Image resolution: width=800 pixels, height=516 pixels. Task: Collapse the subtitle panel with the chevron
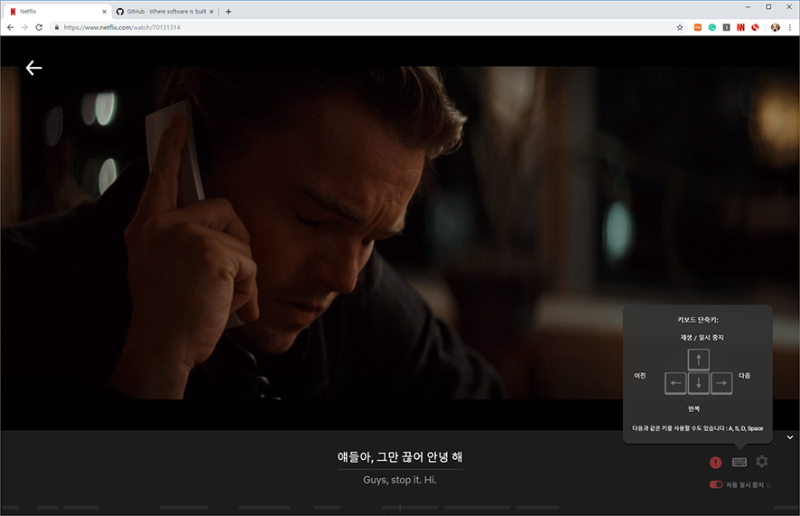[790, 437]
